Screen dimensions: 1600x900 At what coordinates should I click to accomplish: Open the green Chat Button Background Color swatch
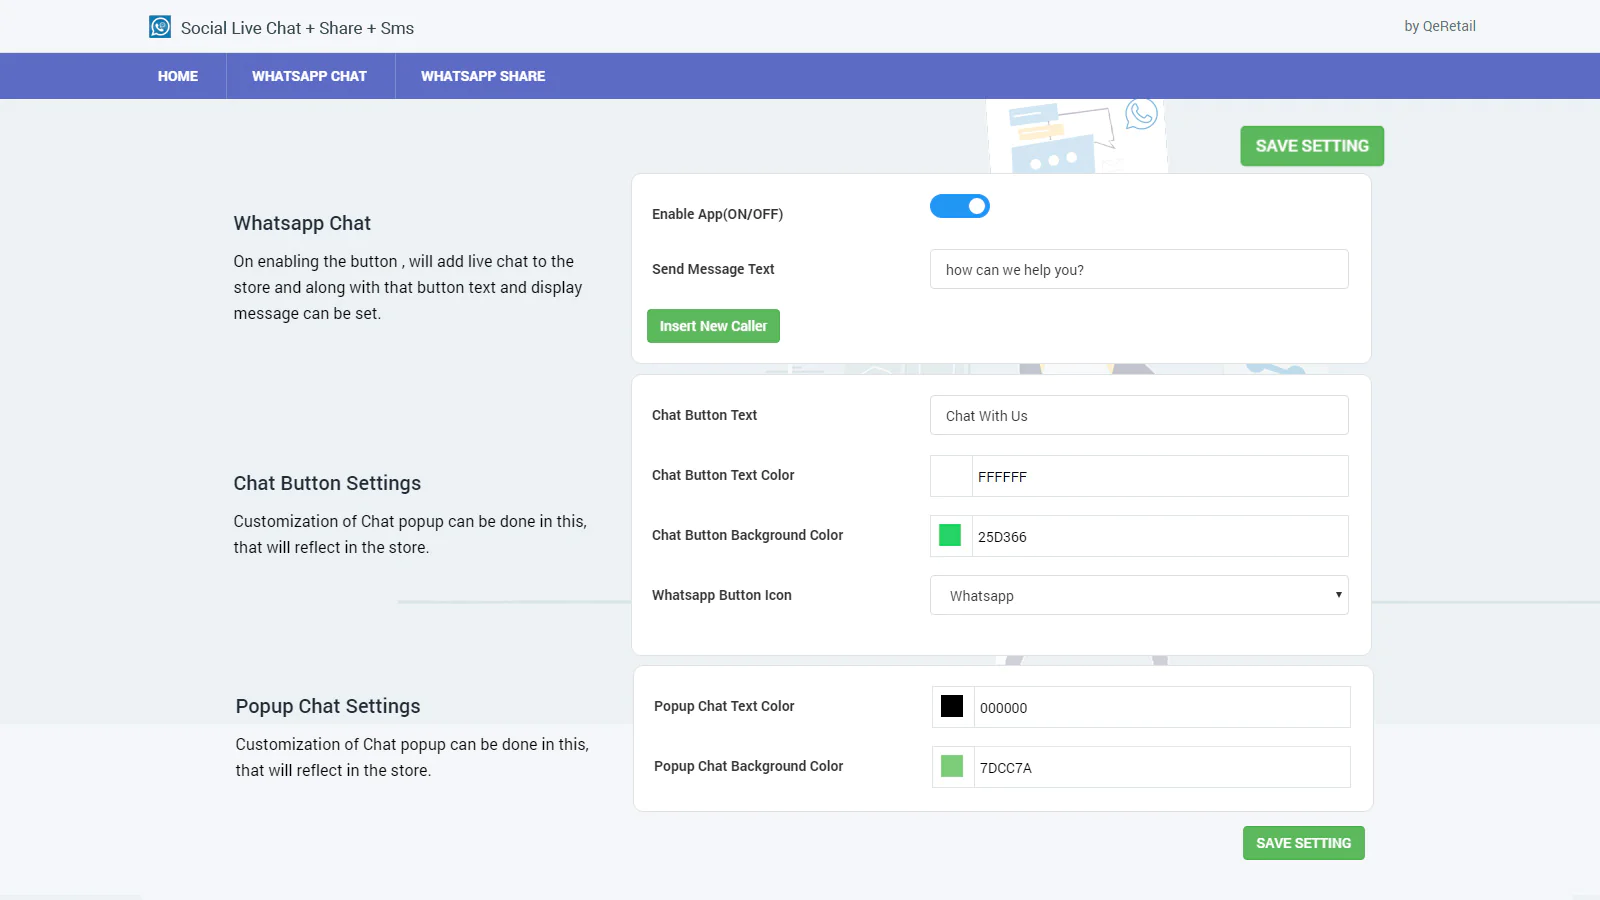pos(951,536)
